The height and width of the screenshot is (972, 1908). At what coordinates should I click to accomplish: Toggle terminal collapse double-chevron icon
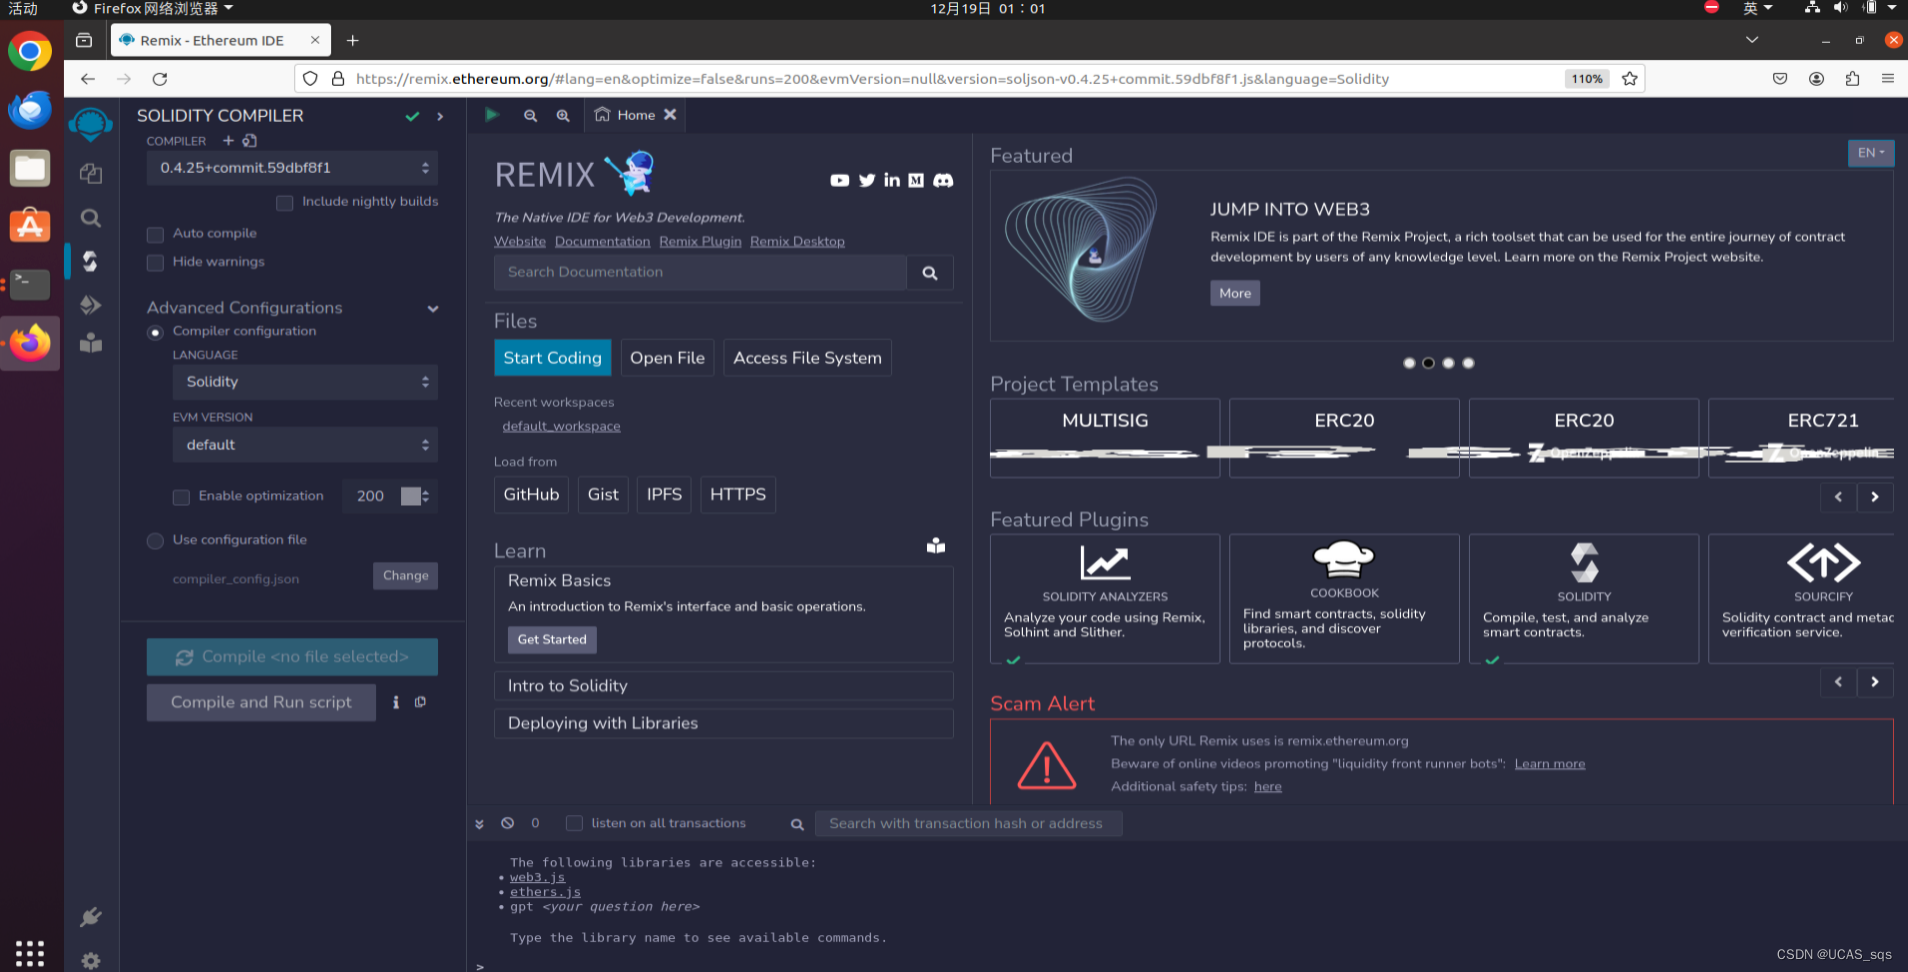479,824
